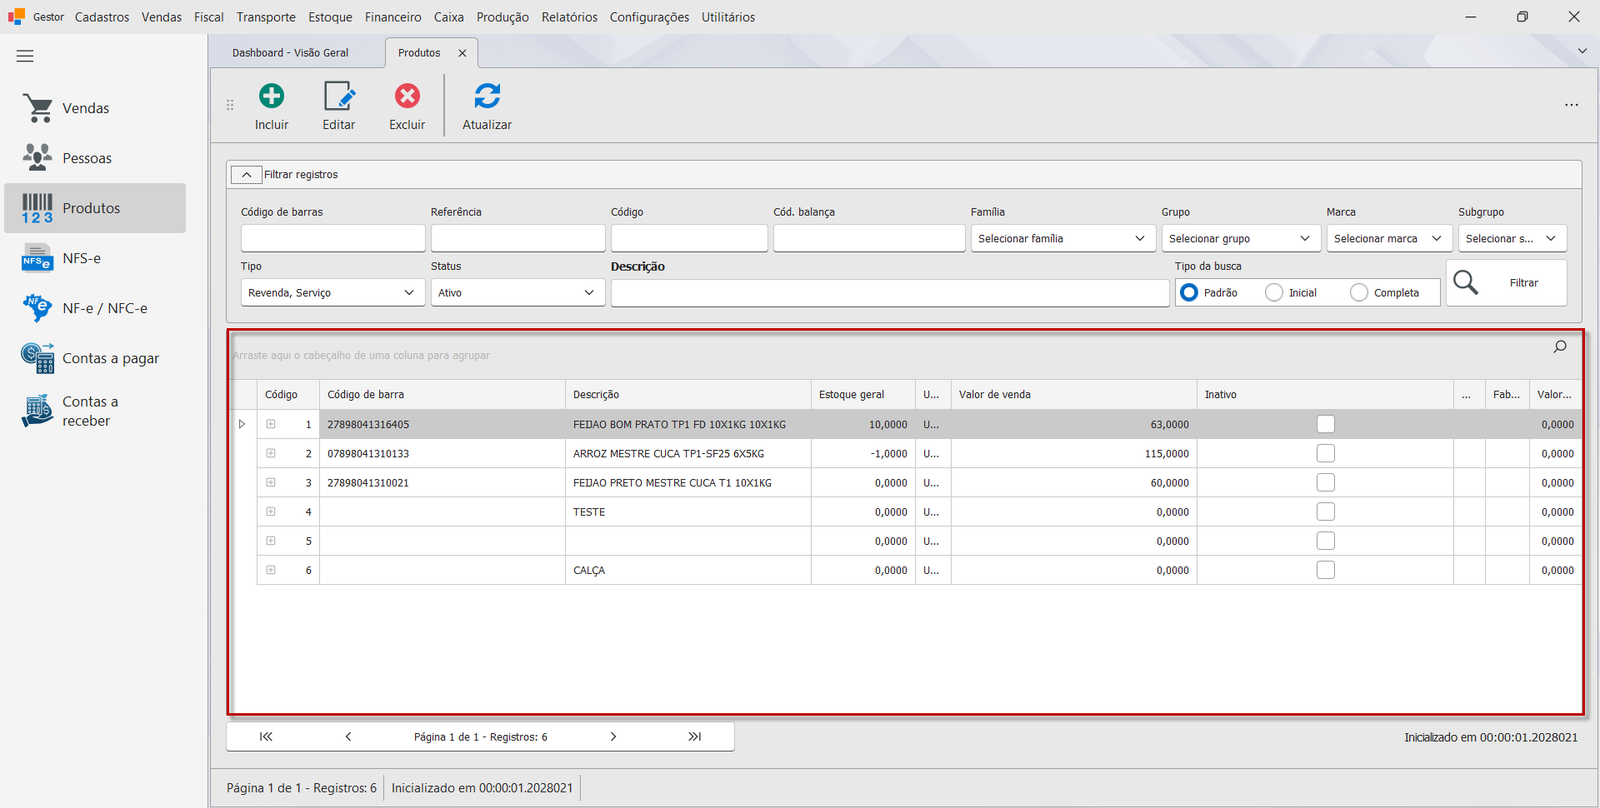Open the Financeiro menu
The width and height of the screenshot is (1600, 808).
tap(393, 17)
